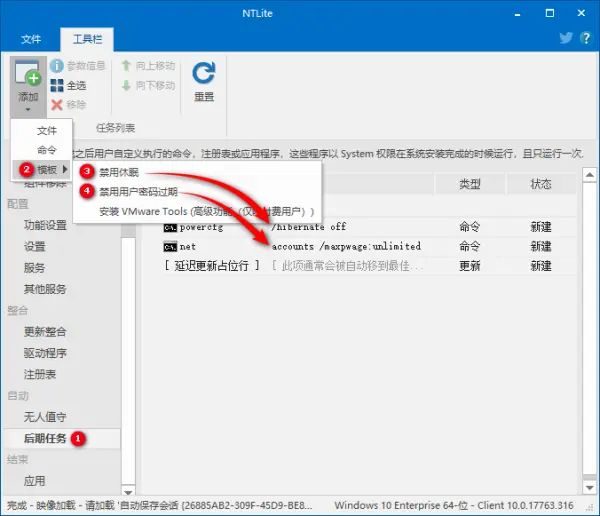Open 服务 in the sidebar
600x516 pixels.
pyautogui.click(x=34, y=268)
